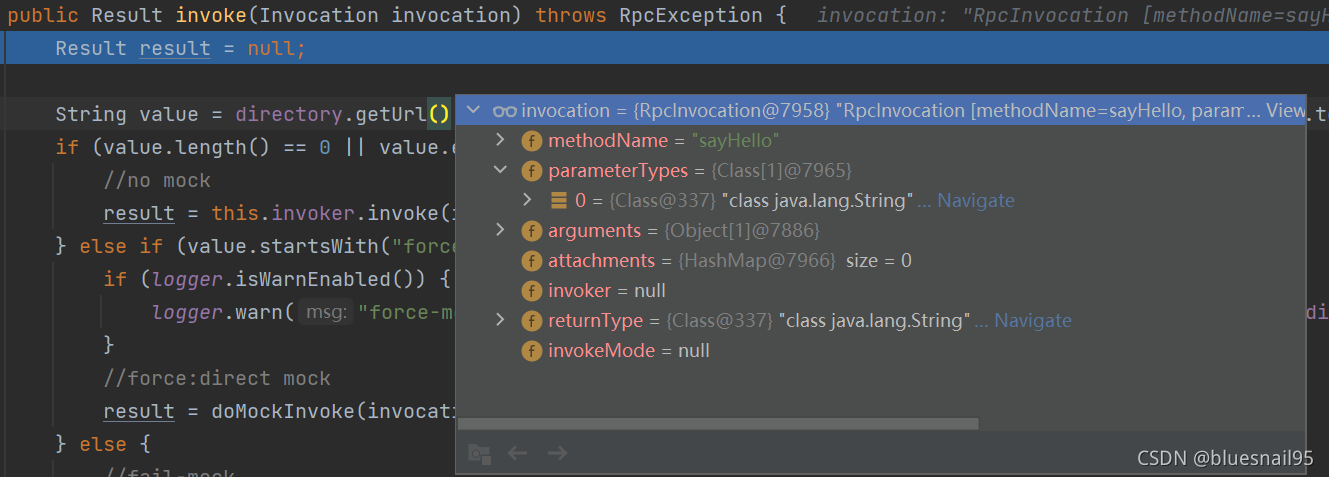Click the Set as root folder icon in popup toolbar

click(x=480, y=454)
